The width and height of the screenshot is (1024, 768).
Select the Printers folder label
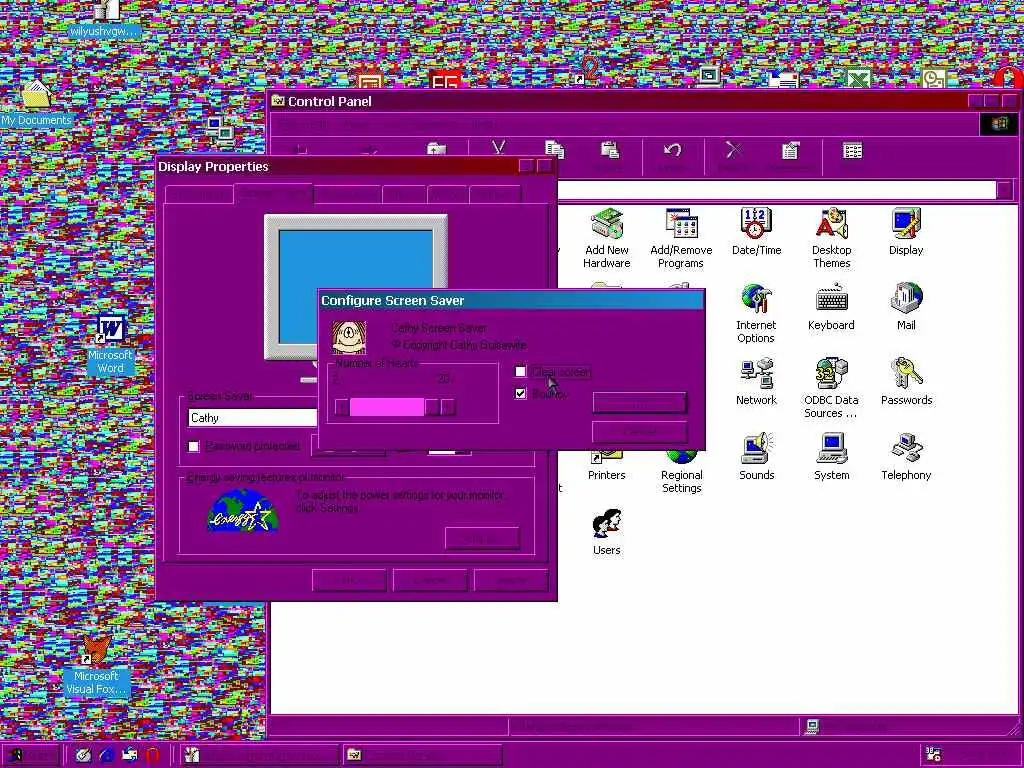pos(607,475)
